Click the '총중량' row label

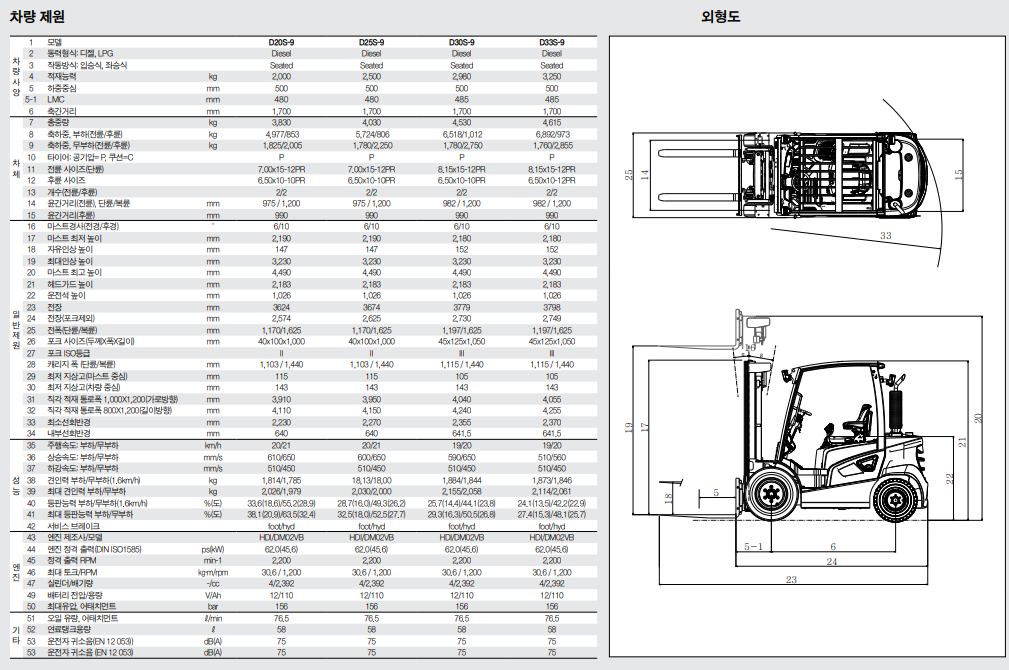point(57,122)
